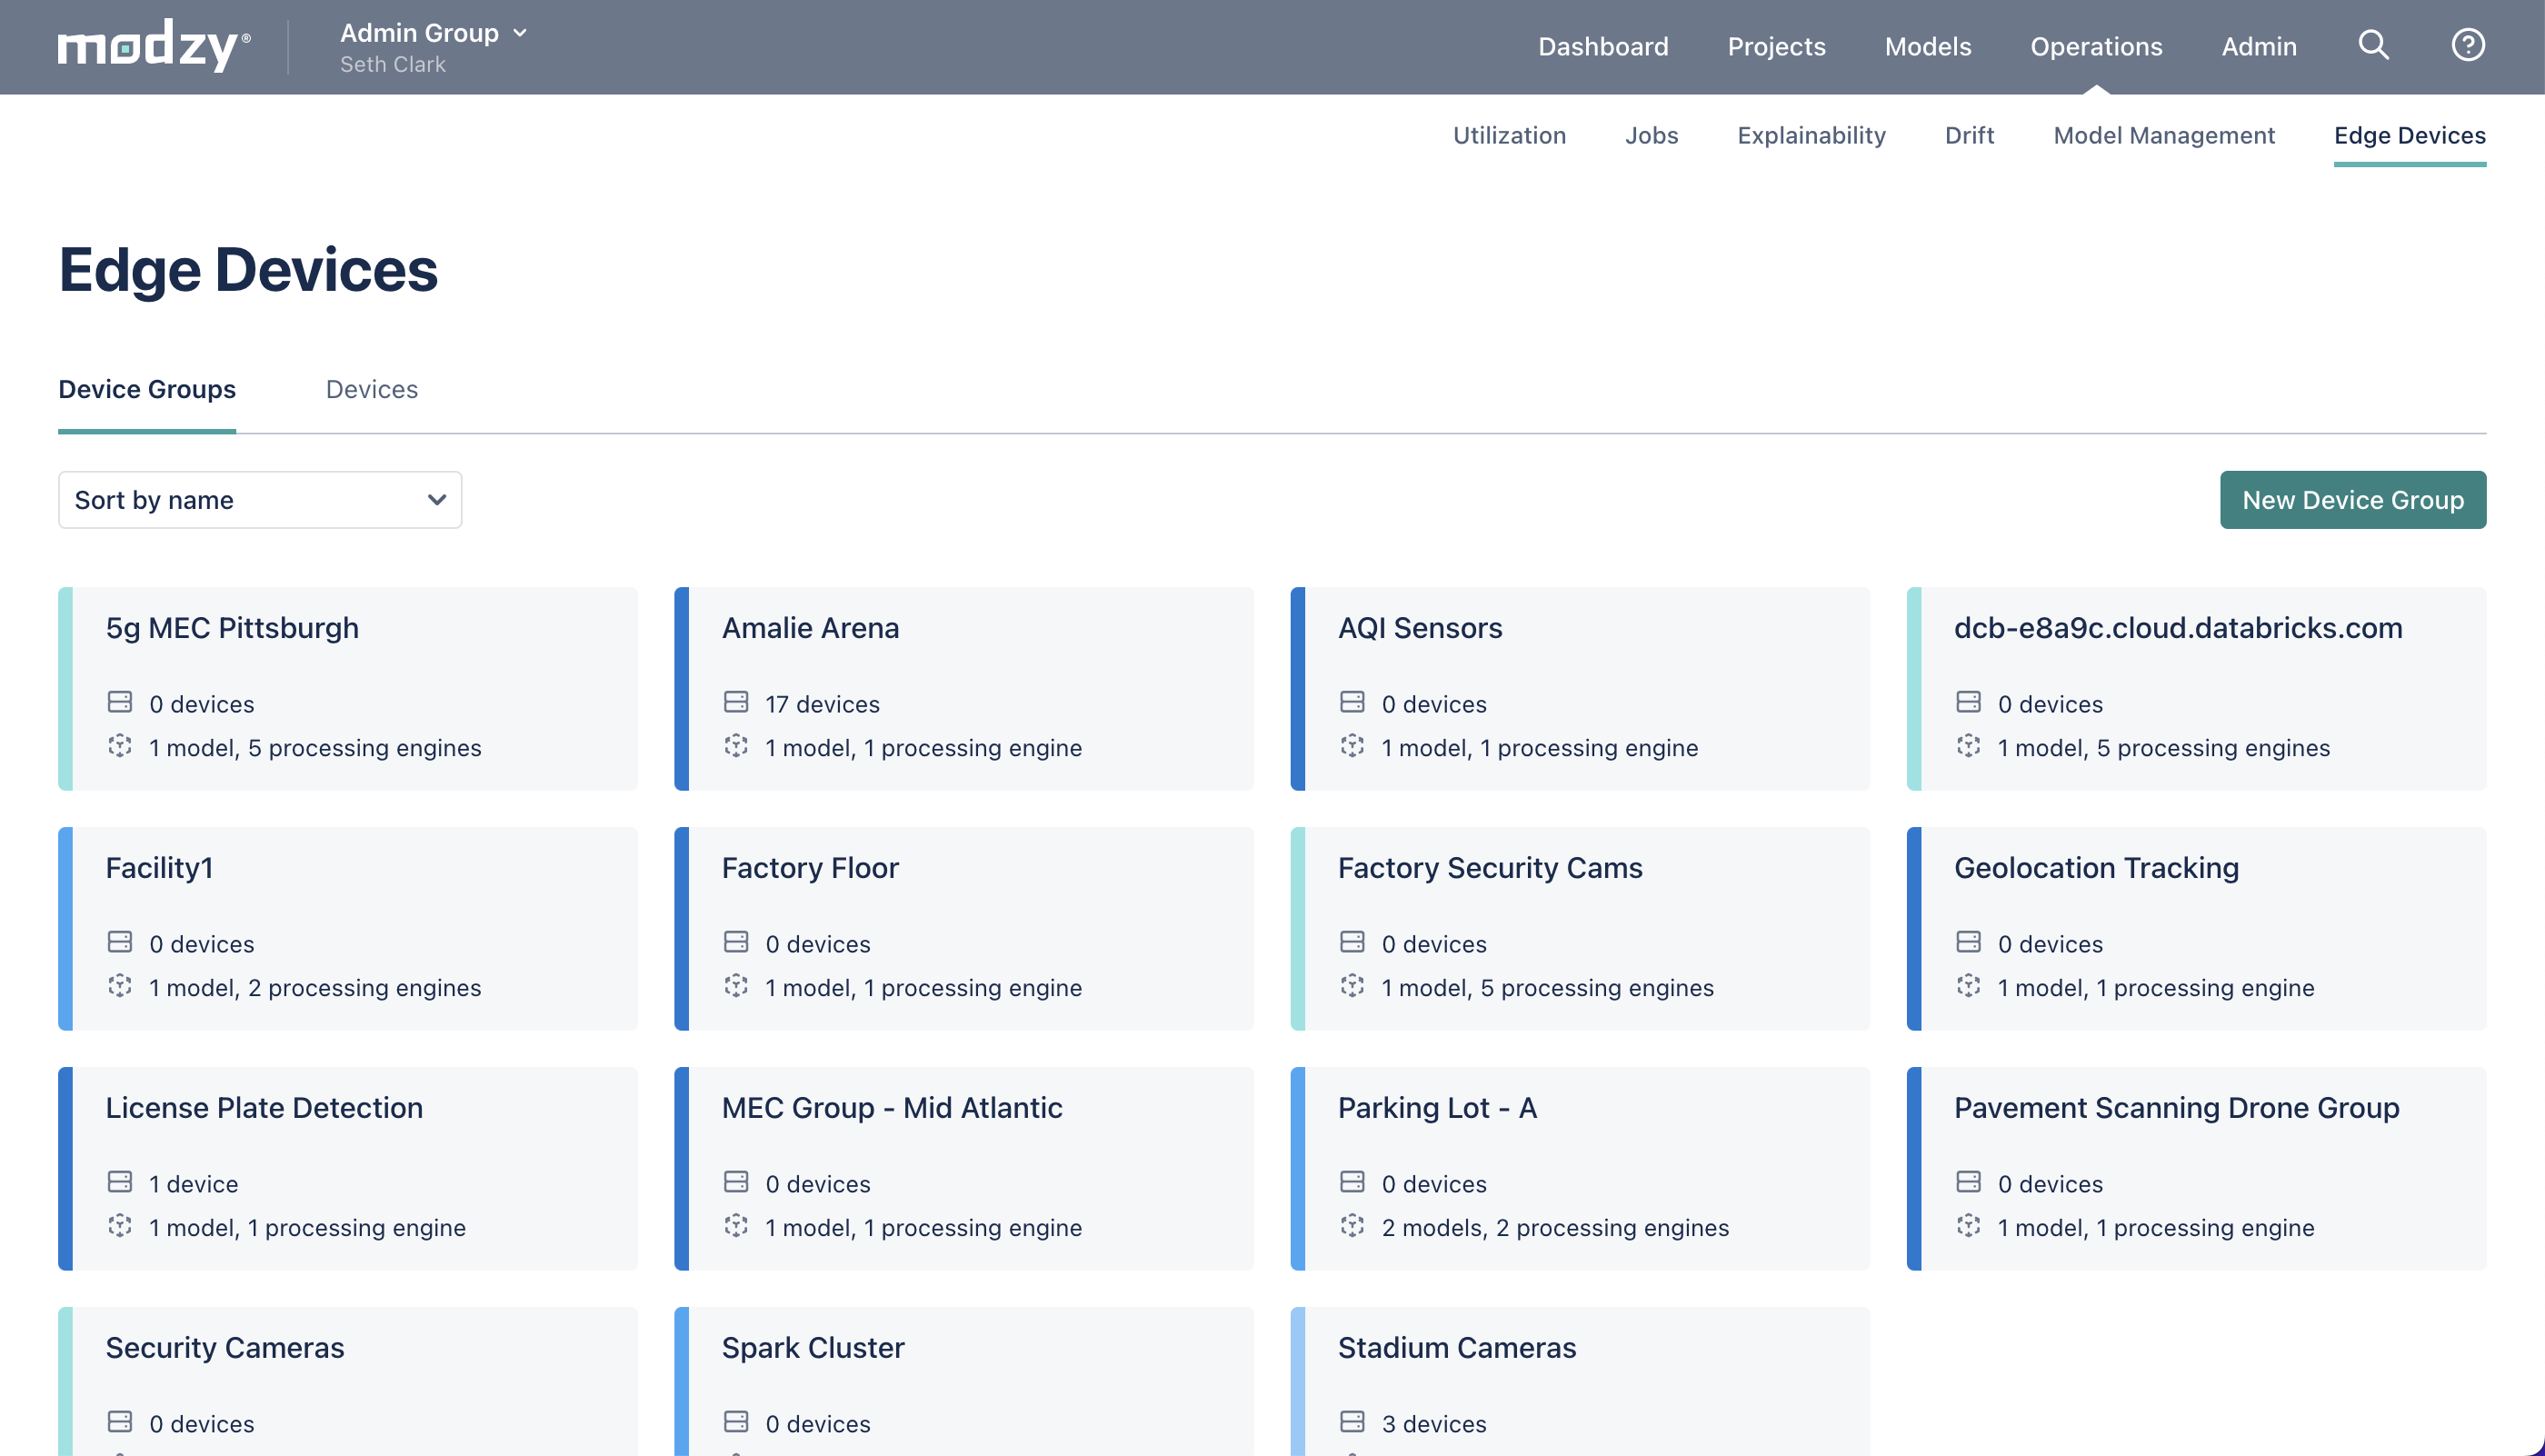This screenshot has height=1456, width=2545.
Task: Click model icon on Geolocation Tracking card
Action: click(x=1968, y=986)
